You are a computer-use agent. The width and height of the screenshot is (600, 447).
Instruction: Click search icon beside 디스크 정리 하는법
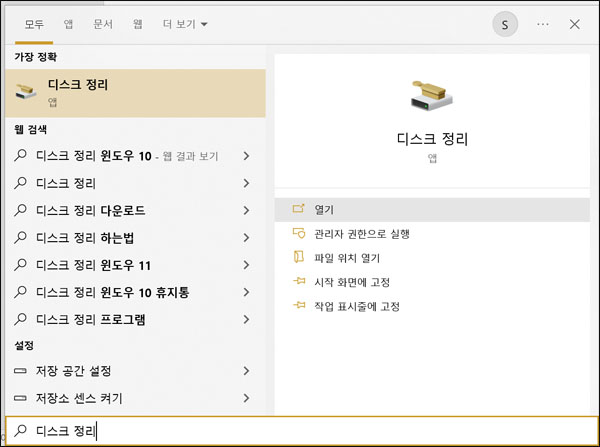[x=21, y=237]
